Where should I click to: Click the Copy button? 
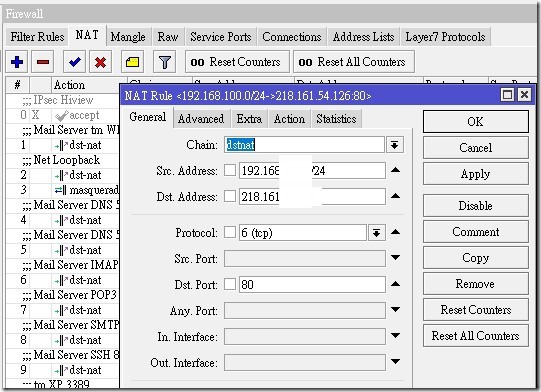tap(475, 258)
